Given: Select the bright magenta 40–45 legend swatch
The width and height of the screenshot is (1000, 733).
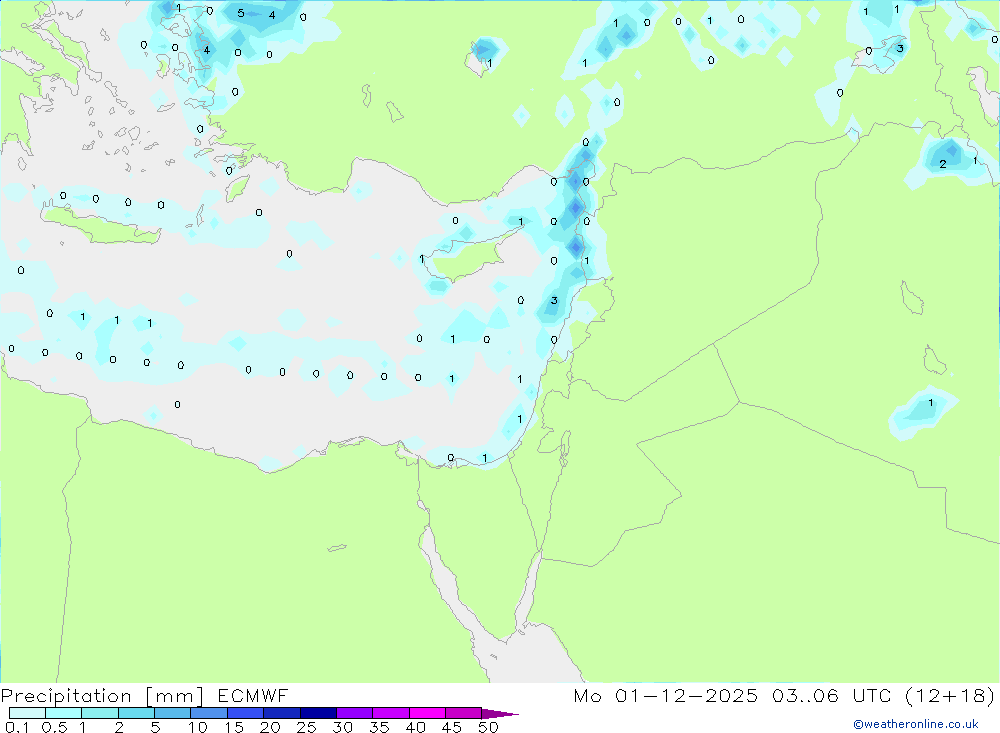Looking at the screenshot, I should (427, 713).
